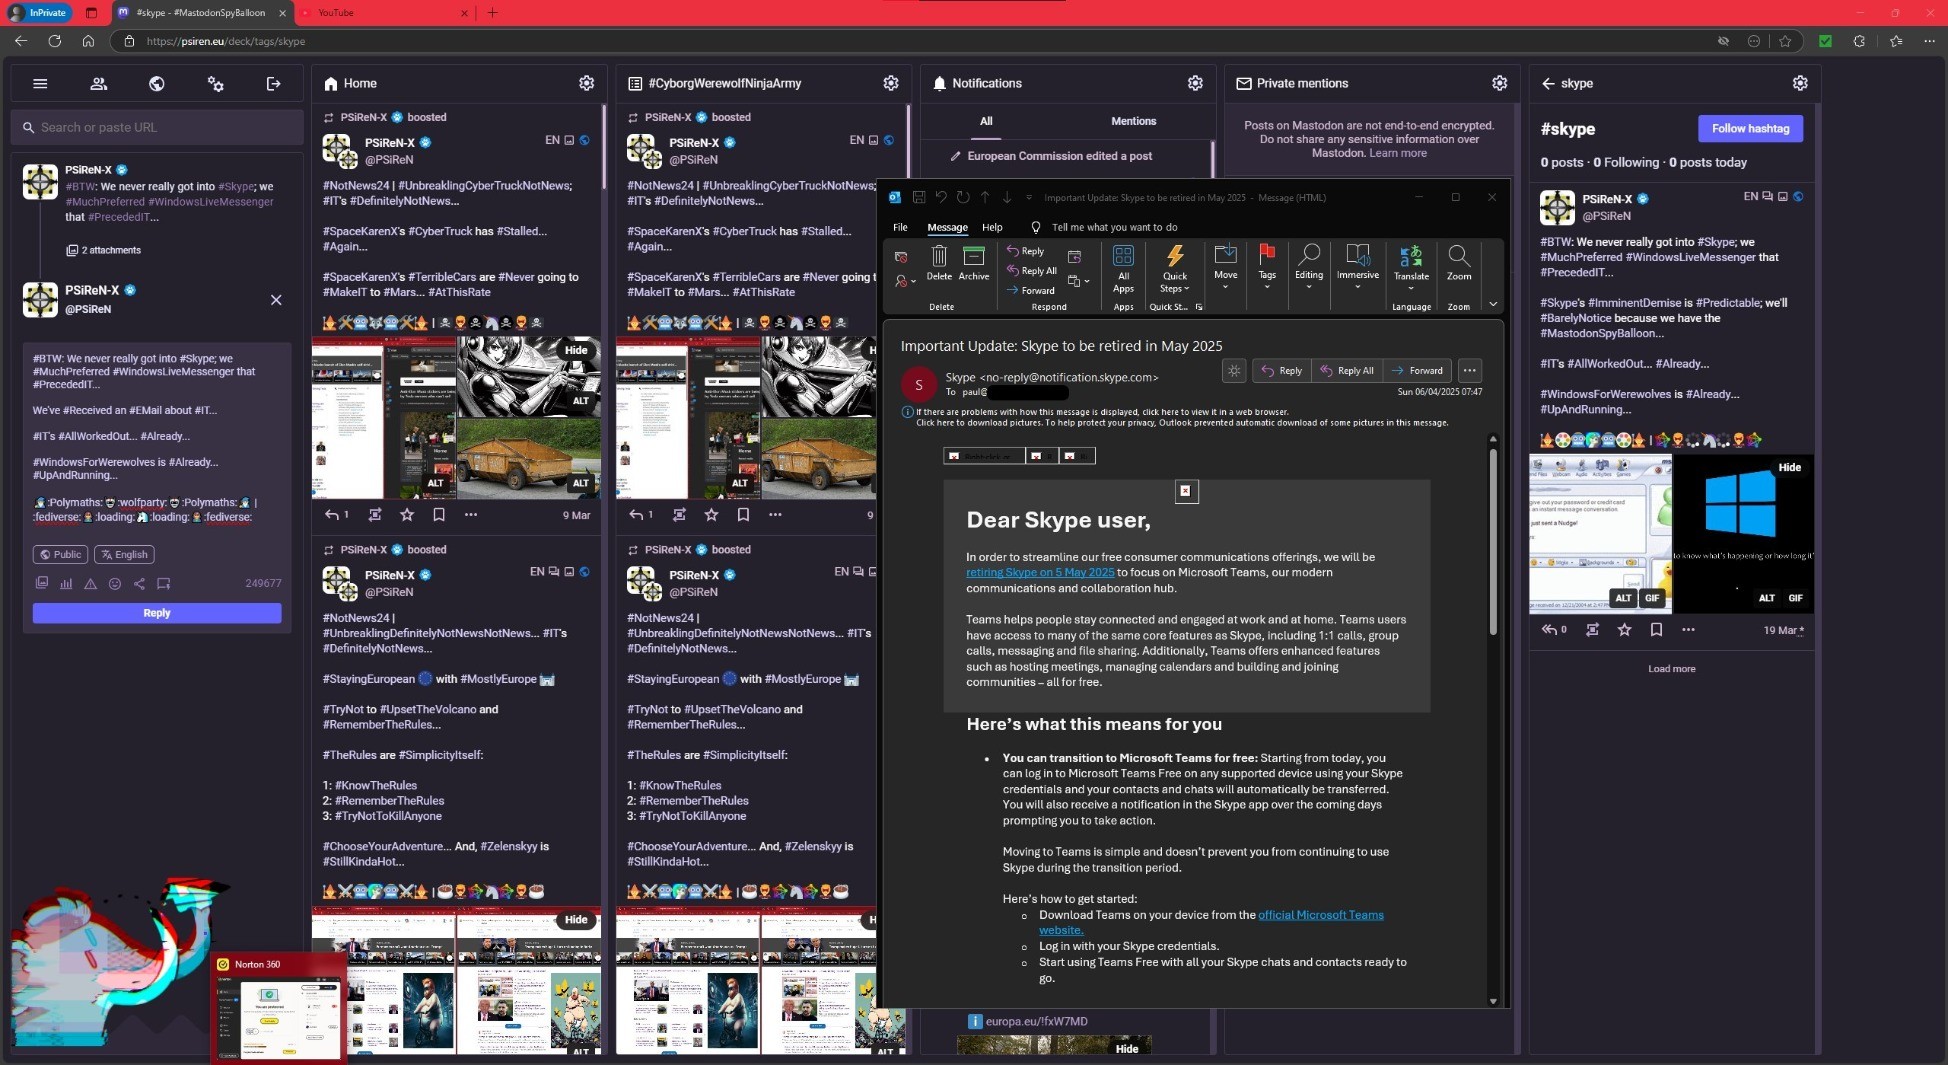The image size is (1948, 1065).
Task: Click the poll icon in the compose toolbar
Action: point(66,584)
